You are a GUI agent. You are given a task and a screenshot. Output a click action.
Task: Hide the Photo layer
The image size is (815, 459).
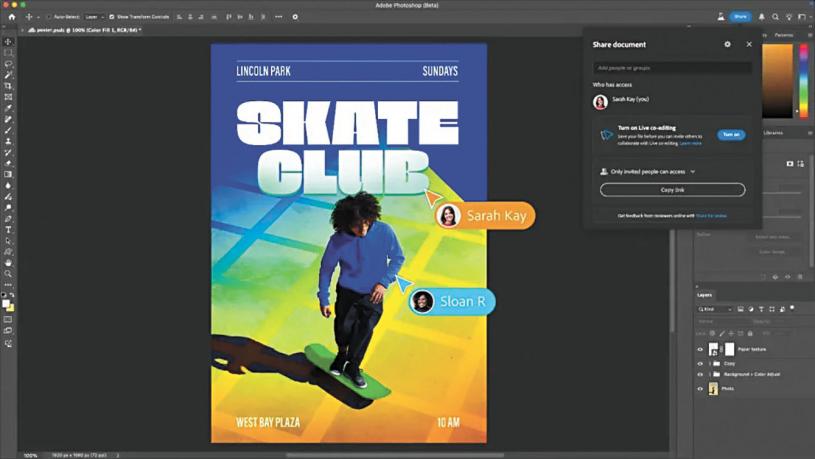(x=700, y=388)
